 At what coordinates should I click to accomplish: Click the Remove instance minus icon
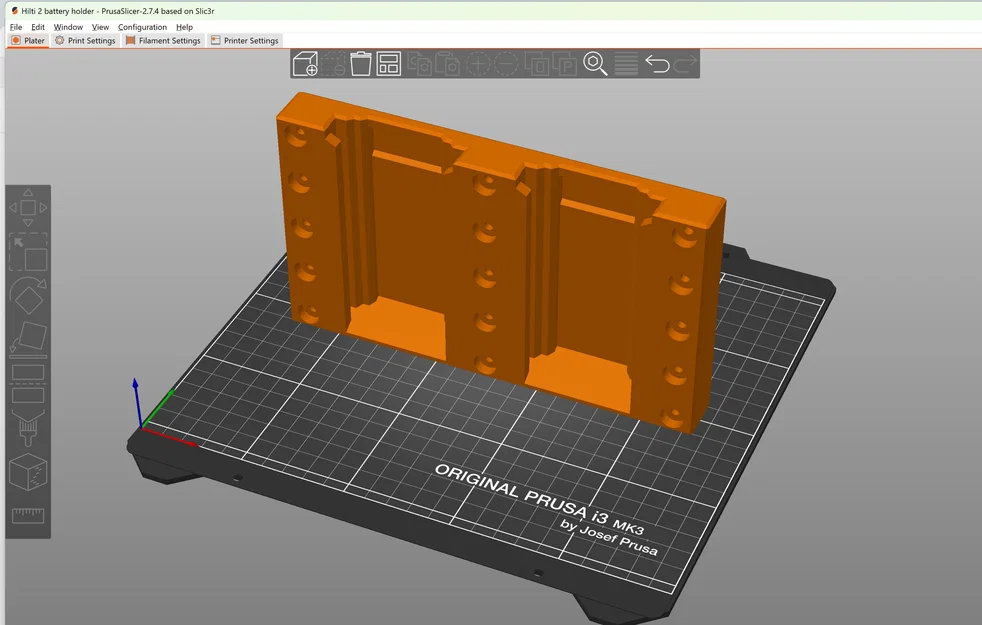(506, 64)
